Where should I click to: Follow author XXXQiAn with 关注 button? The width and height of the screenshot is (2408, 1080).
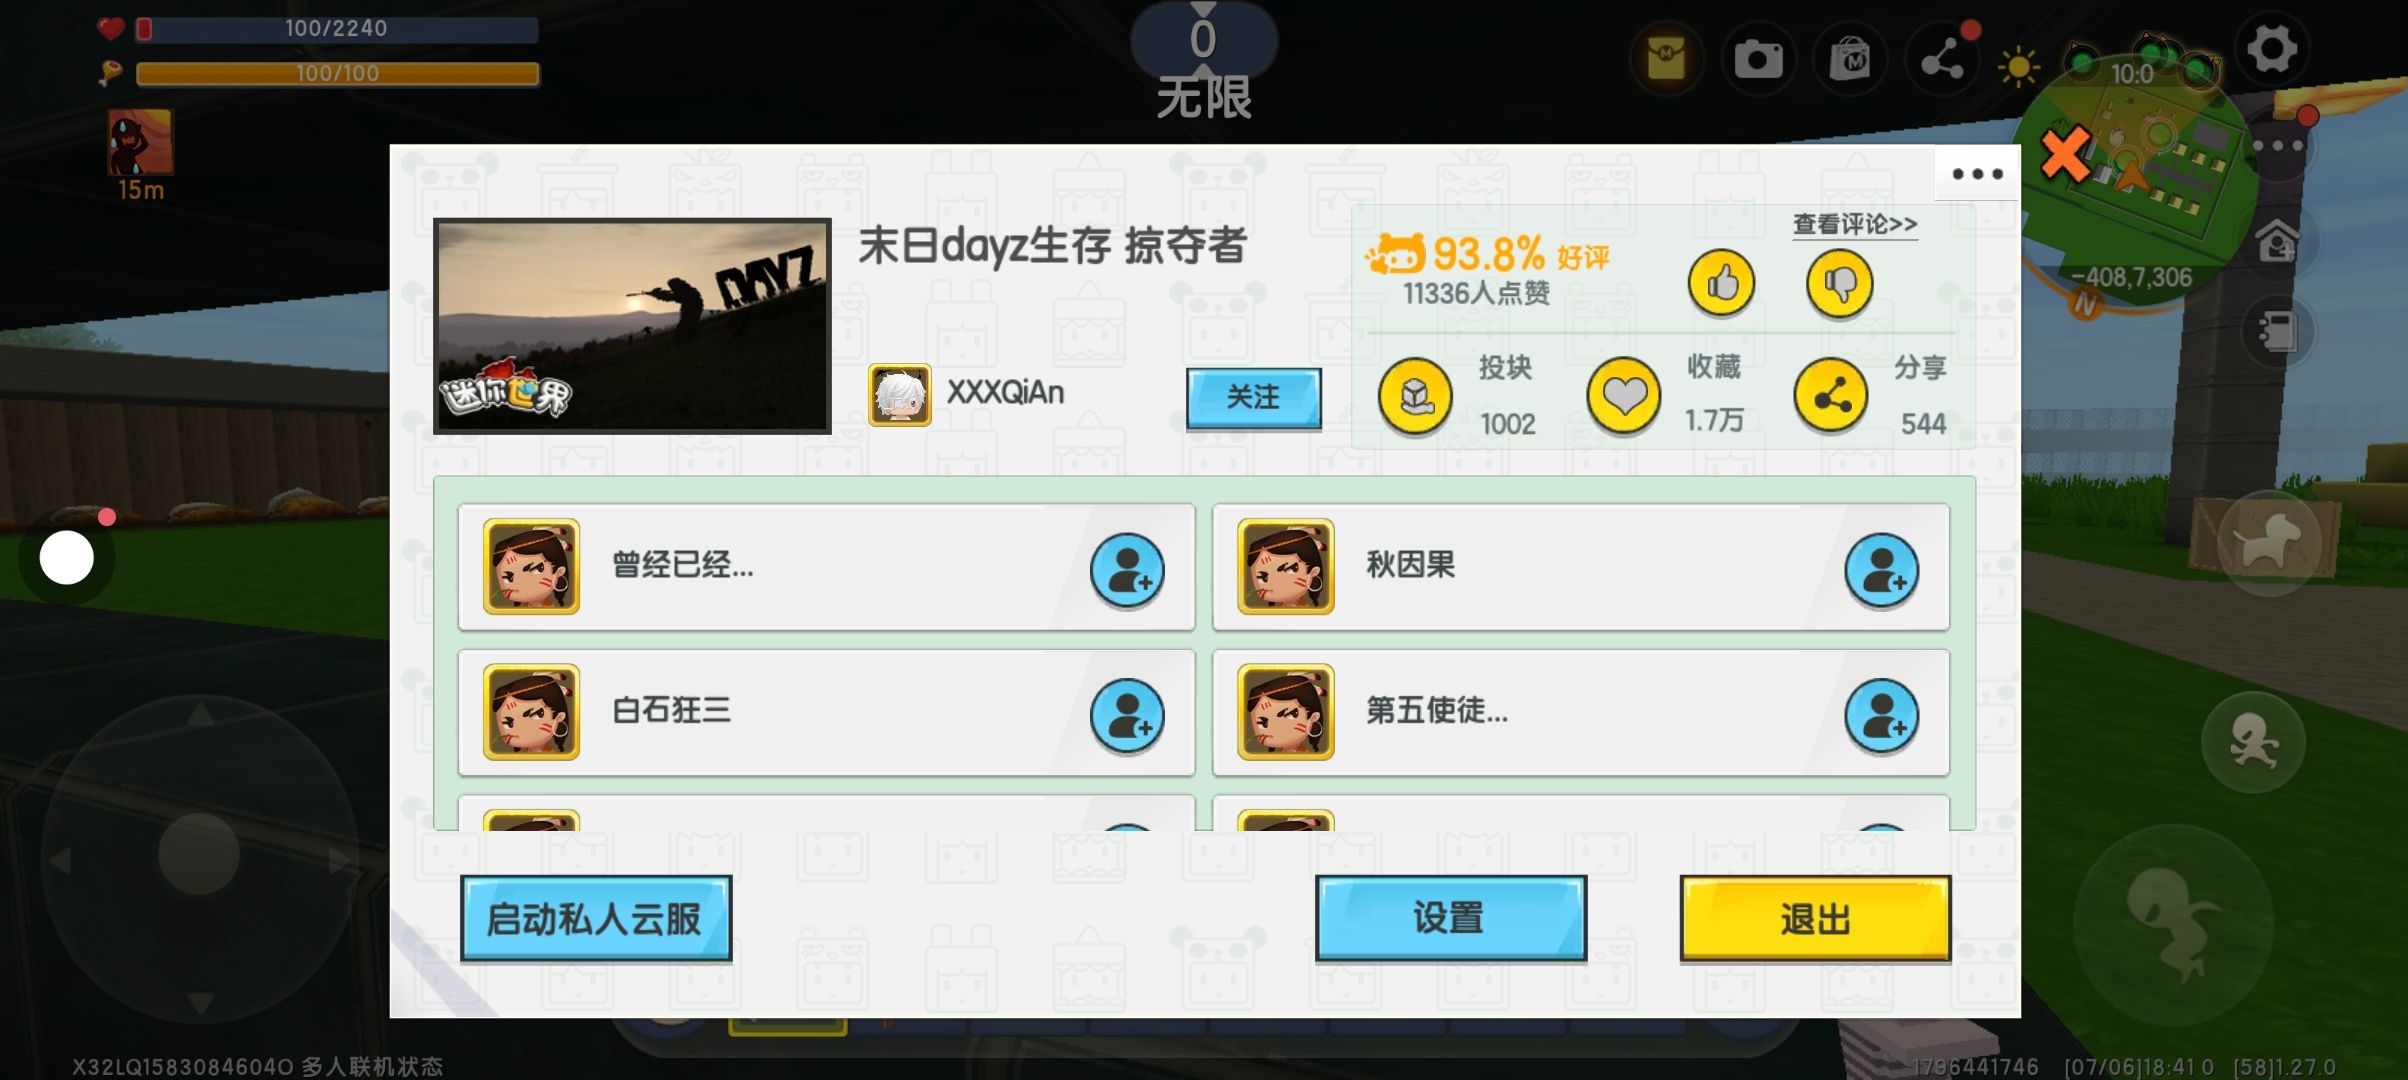[1253, 398]
